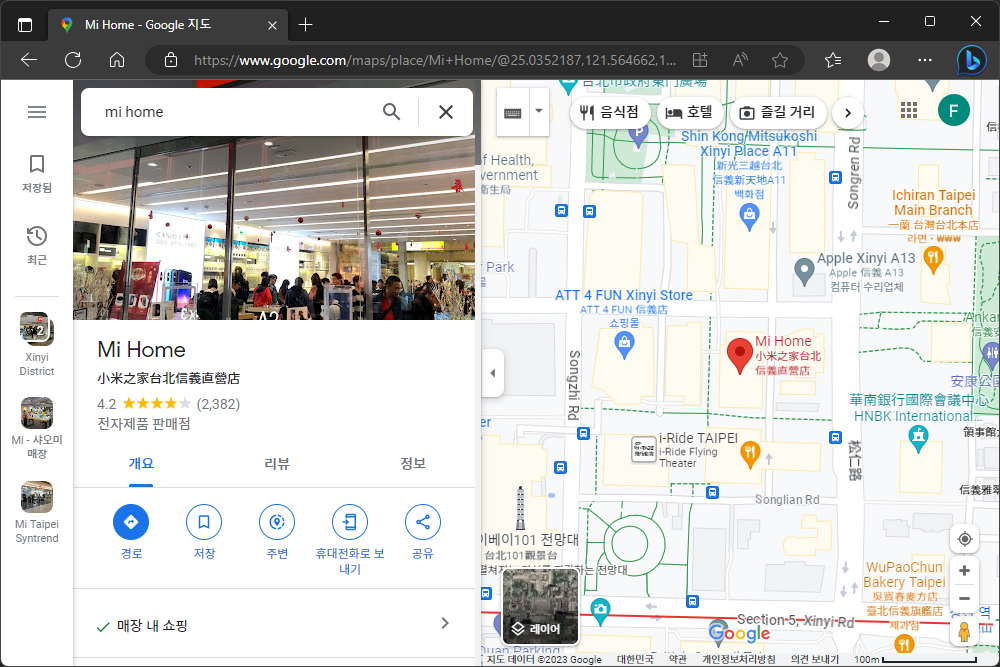Click the on-screen keyboard input icon

coord(513,113)
